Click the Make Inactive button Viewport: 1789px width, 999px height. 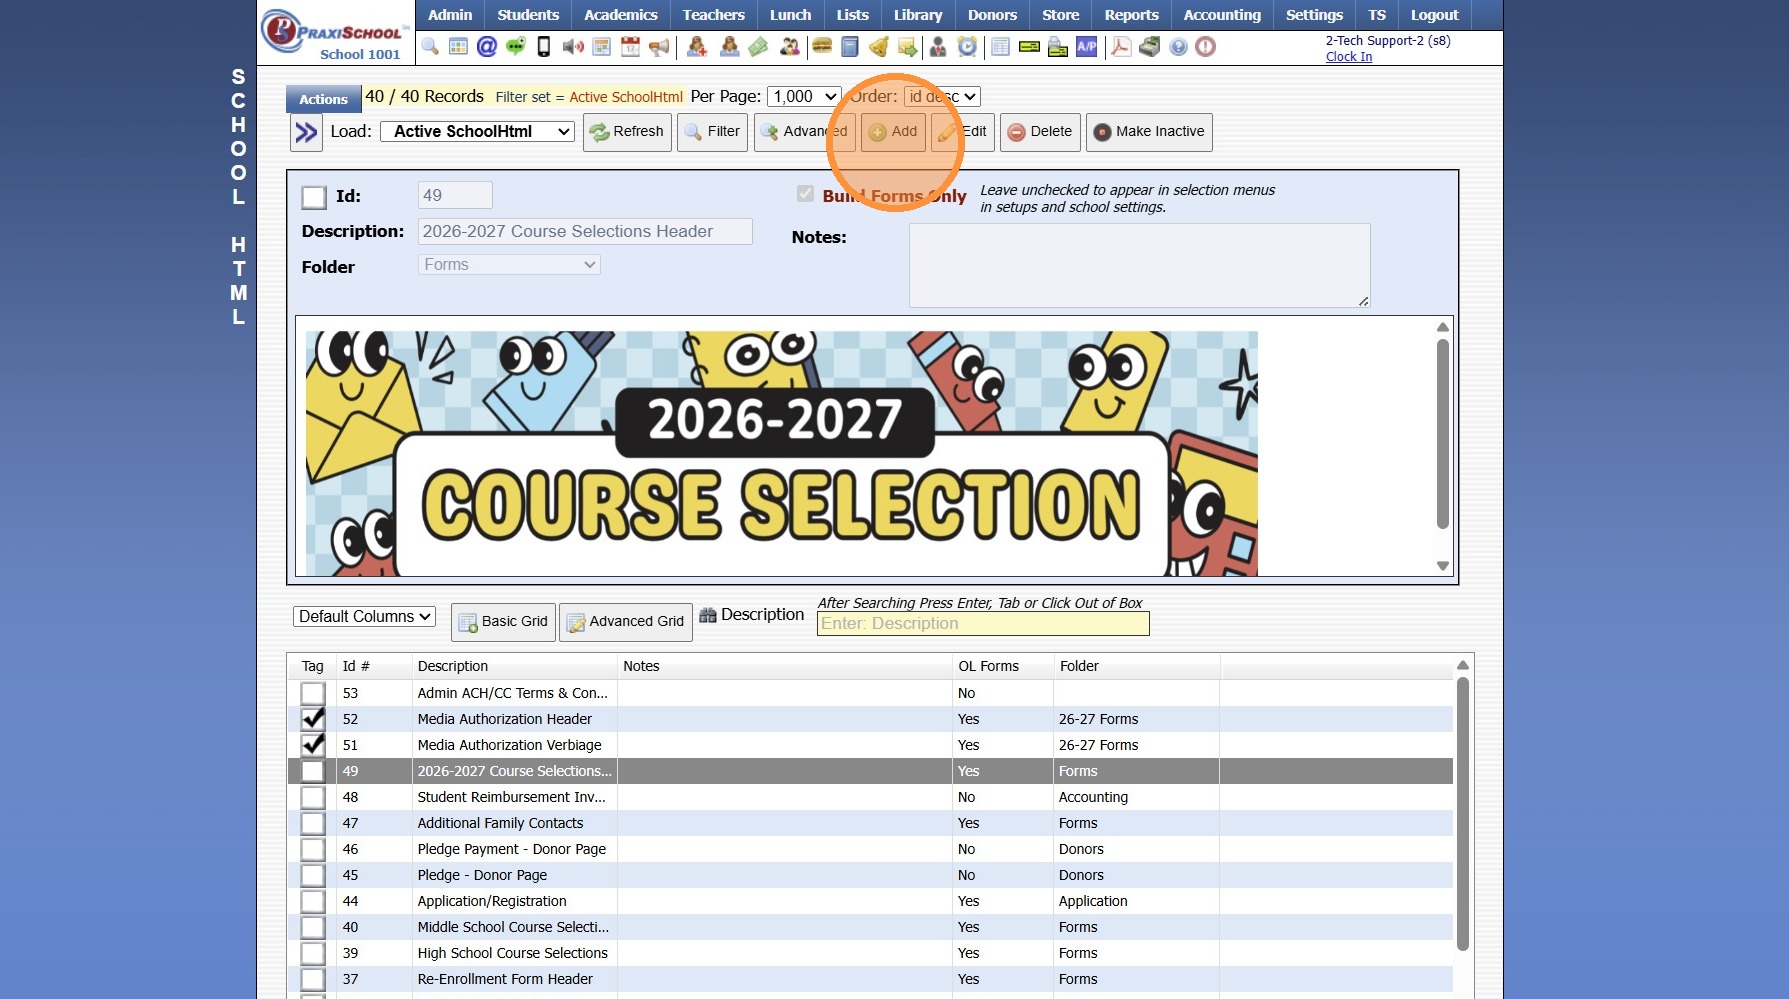[1149, 132]
